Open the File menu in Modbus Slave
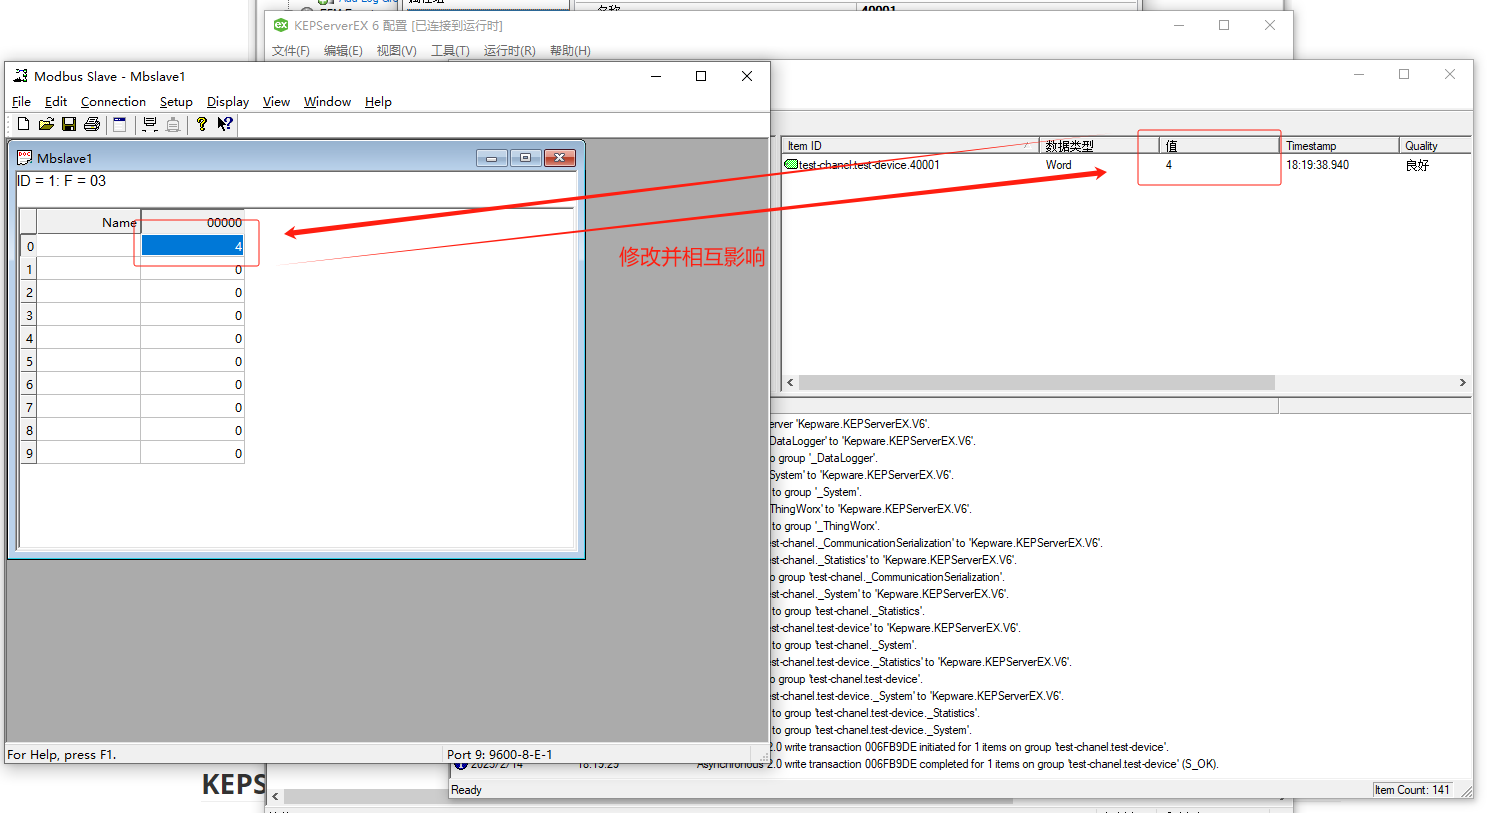 click(21, 102)
